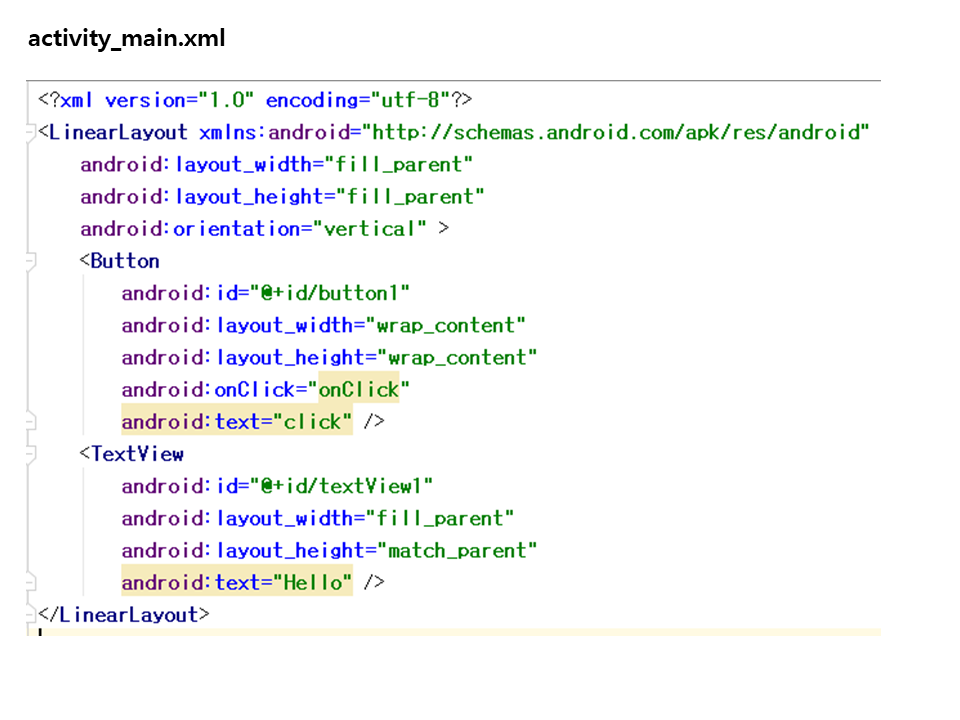Click the highlighted android:text="click" attribute
Screen dimensions: 960x720
tap(237, 422)
